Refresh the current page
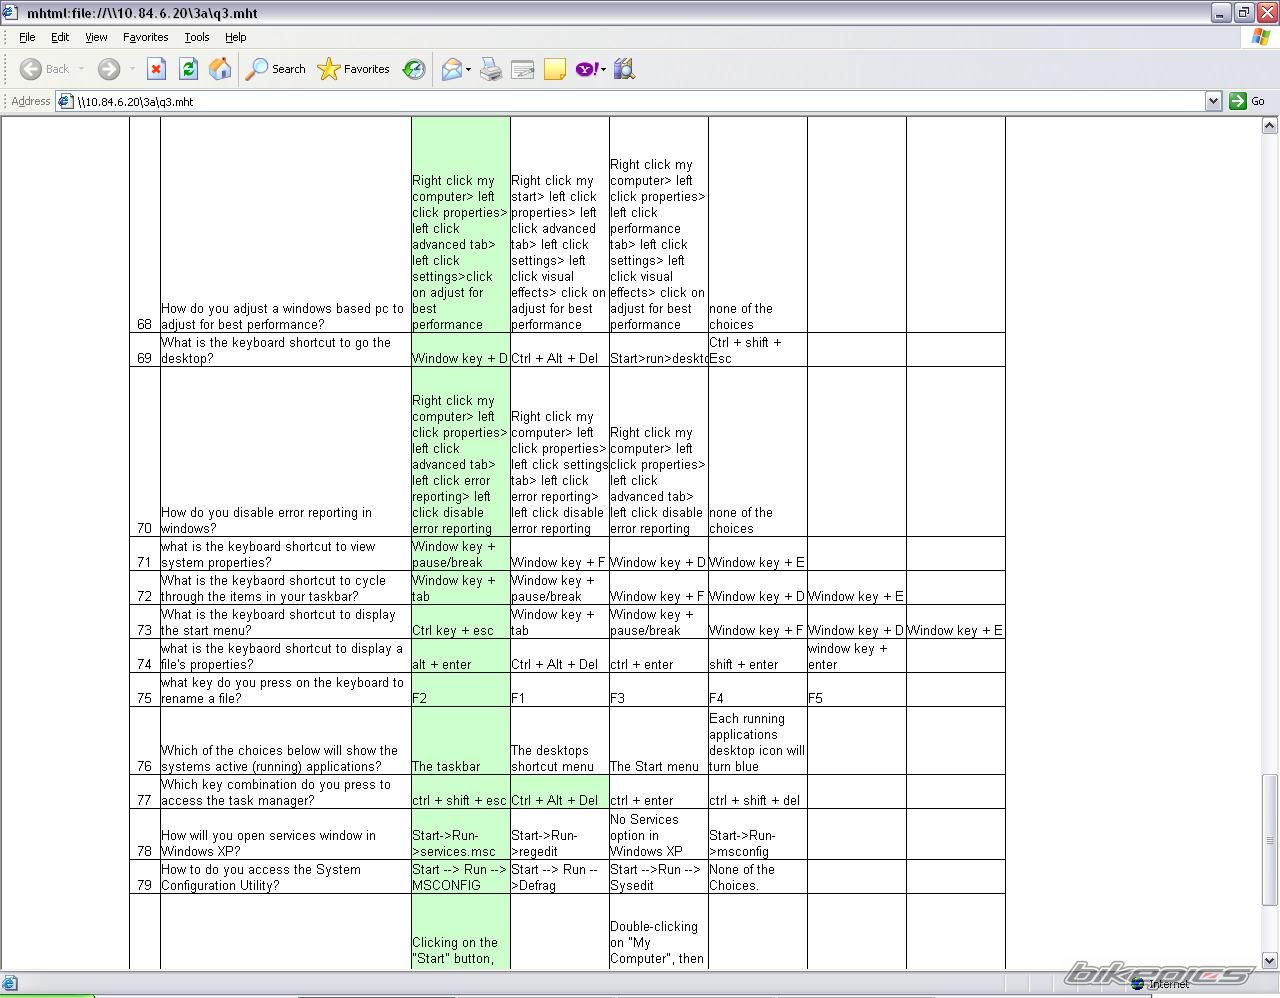 (x=188, y=69)
